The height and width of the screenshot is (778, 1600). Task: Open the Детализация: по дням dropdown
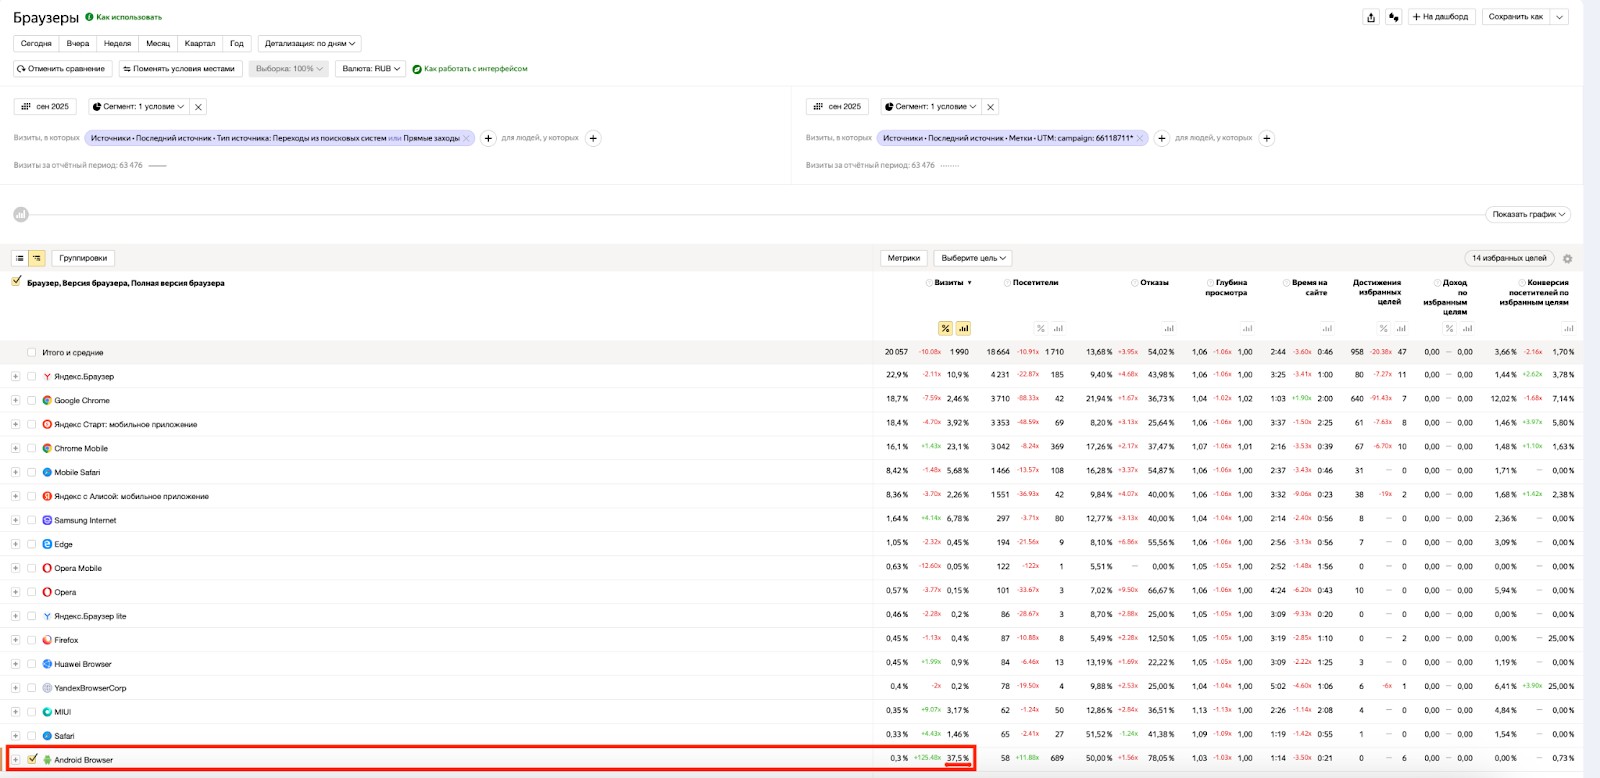[x=309, y=44]
